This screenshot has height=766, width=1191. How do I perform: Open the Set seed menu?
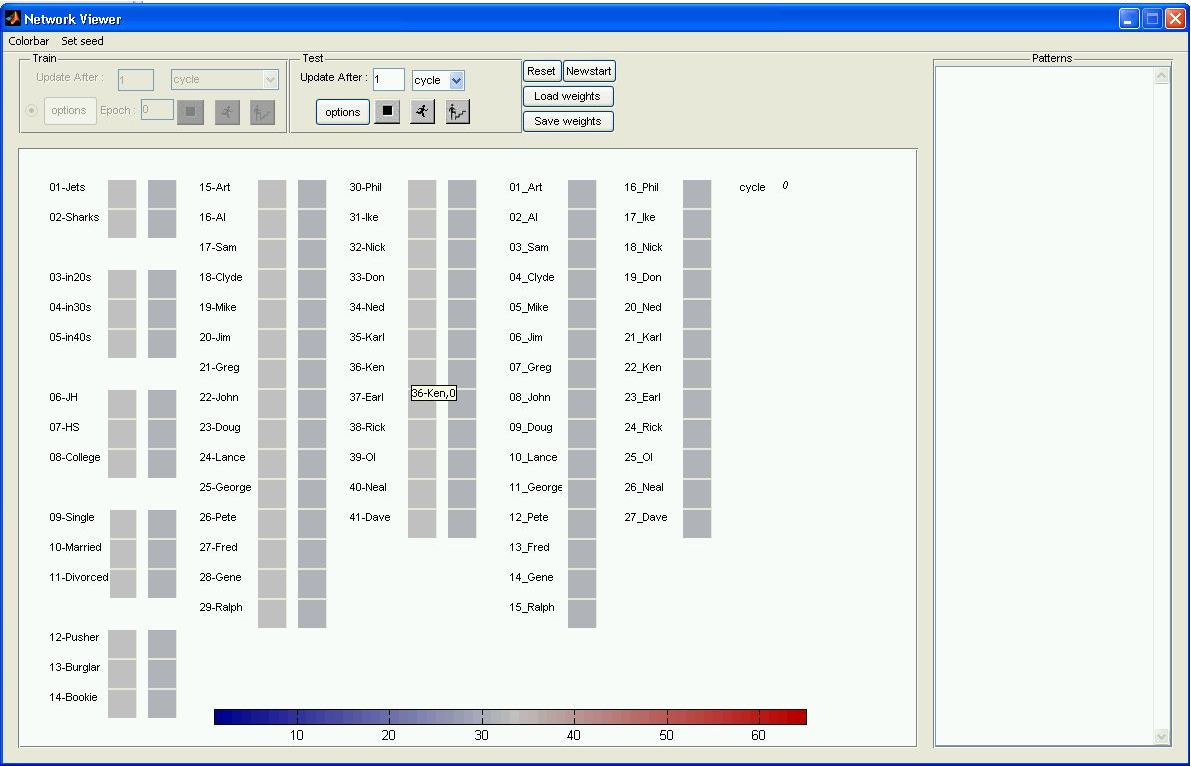tap(82, 41)
